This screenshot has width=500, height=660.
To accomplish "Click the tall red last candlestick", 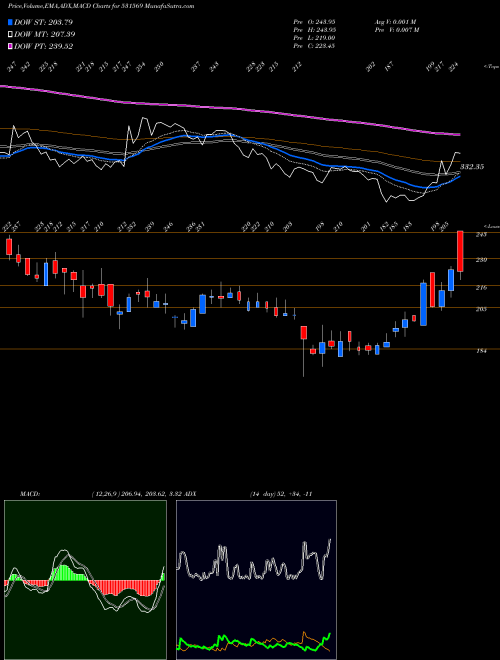I will tap(460, 251).
